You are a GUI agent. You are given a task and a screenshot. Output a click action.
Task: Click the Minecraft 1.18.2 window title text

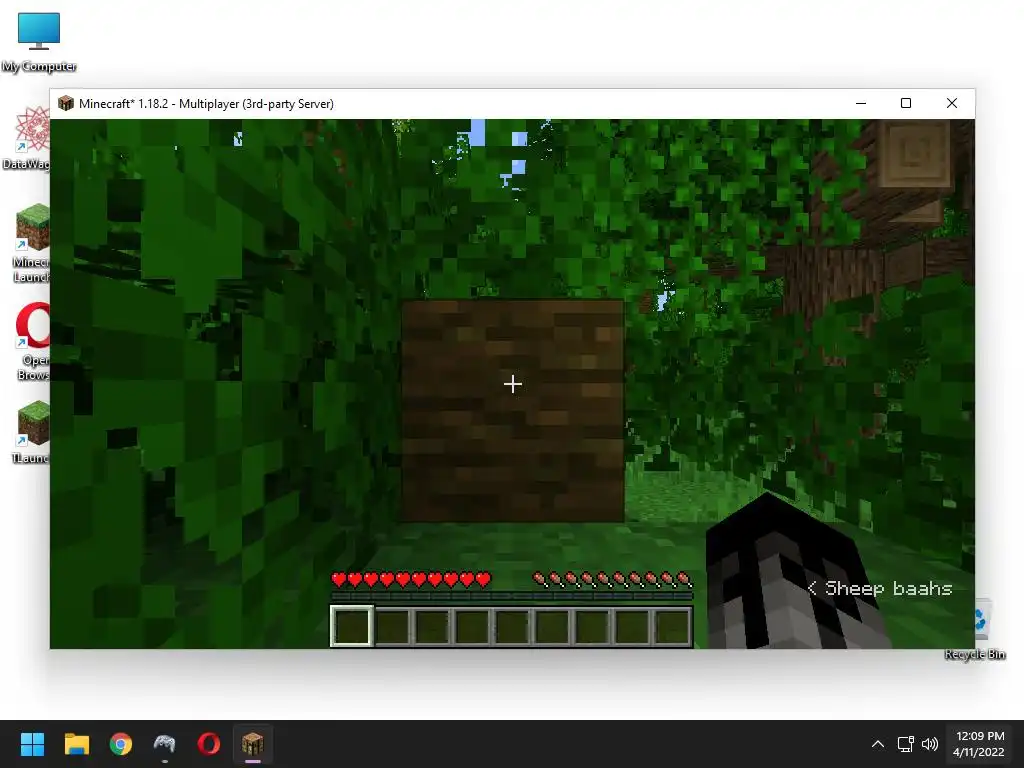click(206, 104)
